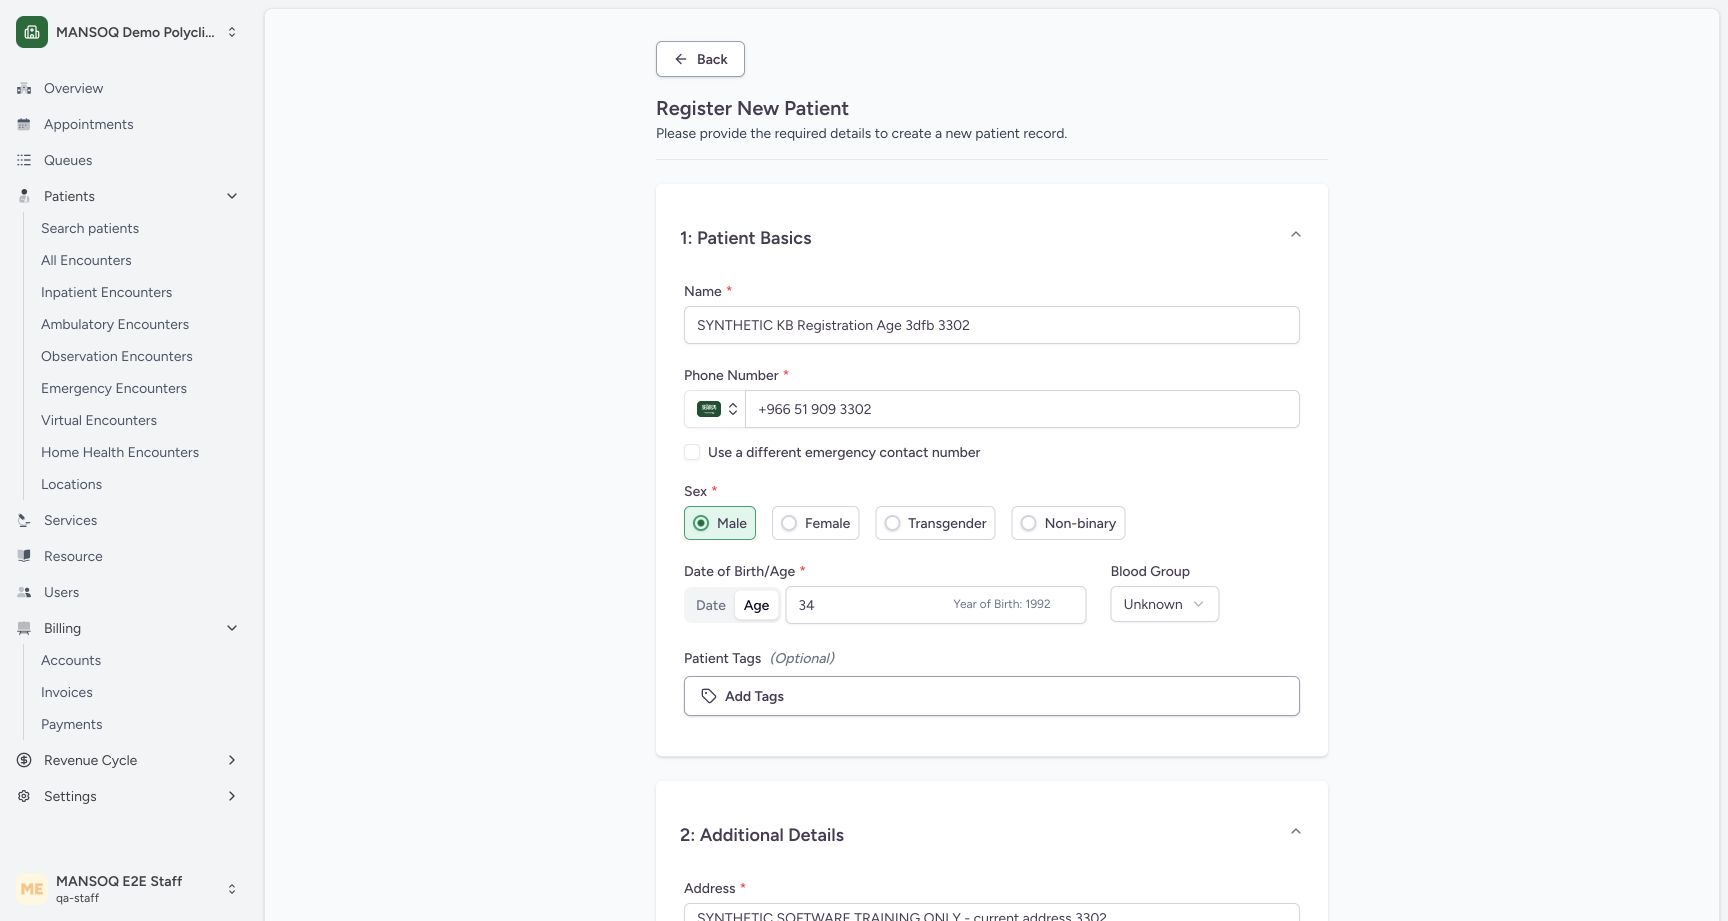The height and width of the screenshot is (921, 1728).
Task: Open Invoices under Billing
Action: click(x=67, y=692)
